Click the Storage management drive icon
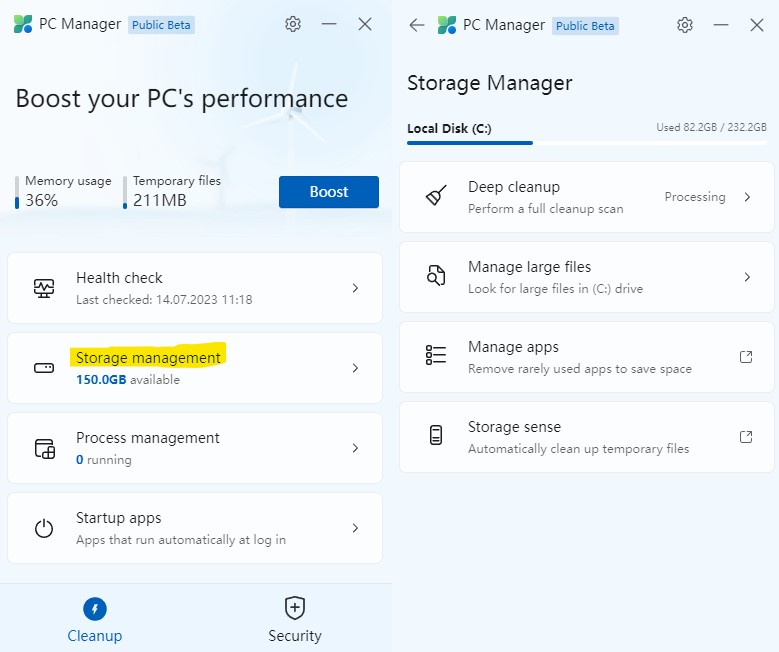The width and height of the screenshot is (779, 652). coord(44,368)
